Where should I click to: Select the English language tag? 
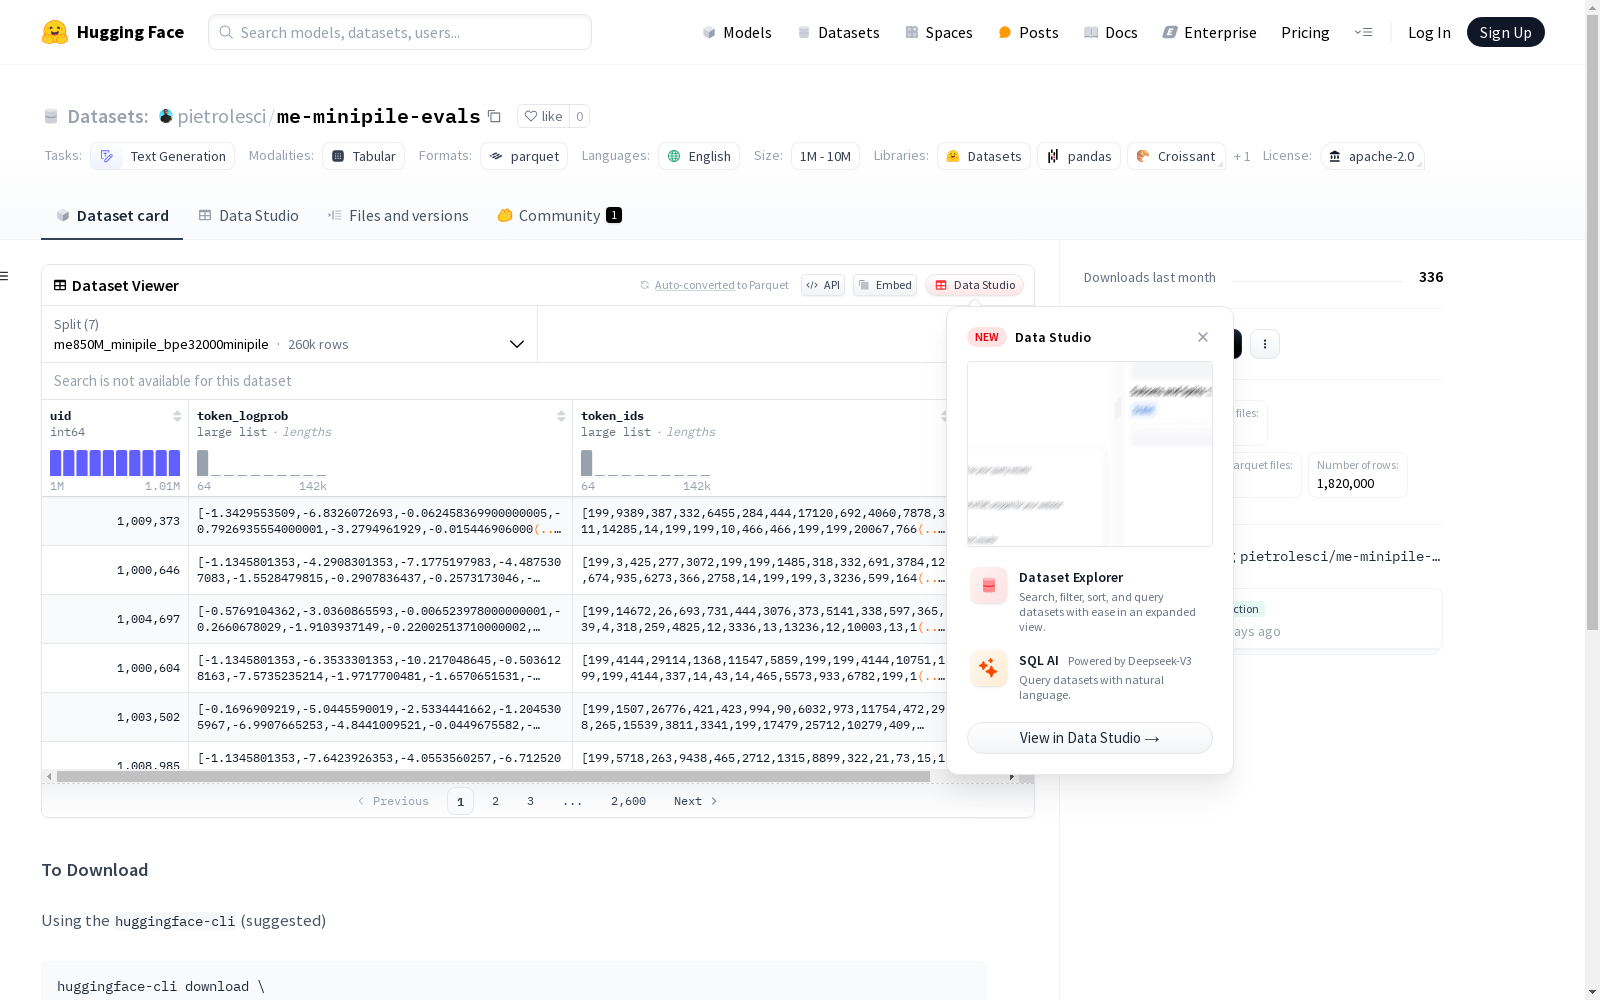pyautogui.click(x=699, y=156)
